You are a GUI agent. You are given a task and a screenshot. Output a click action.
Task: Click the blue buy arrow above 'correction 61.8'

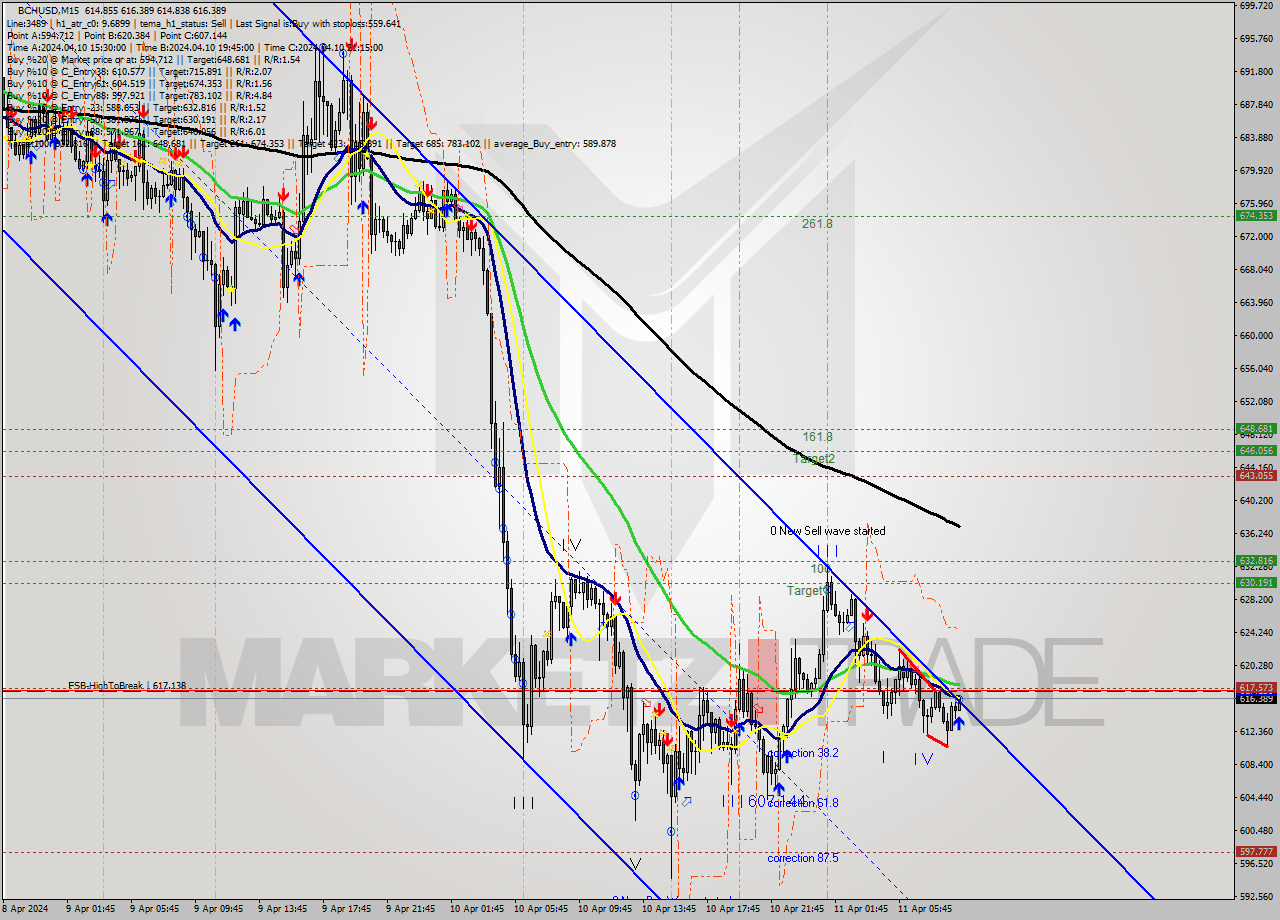(x=779, y=789)
